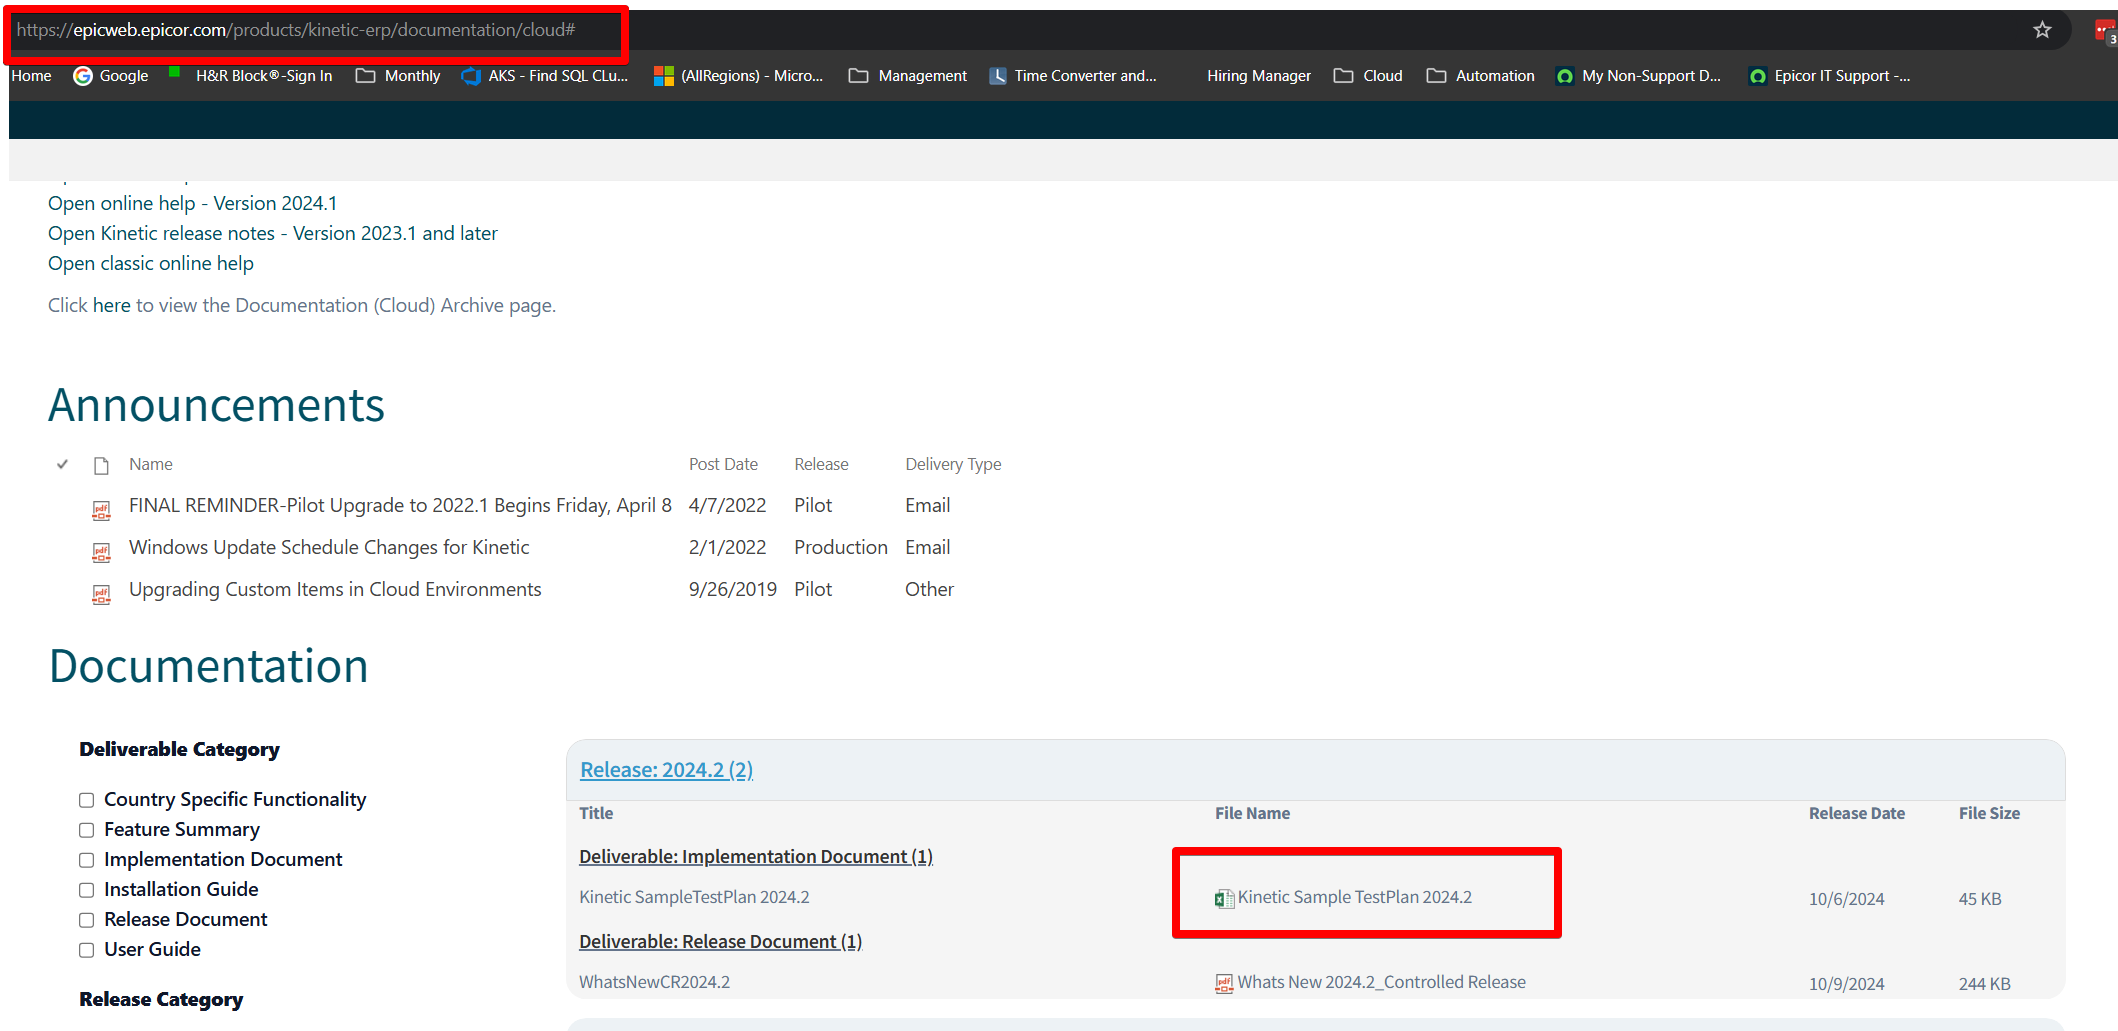This screenshot has height=1031, width=2118.
Task: Click the PDF icon for Windows Update Schedule
Action: click(x=101, y=553)
